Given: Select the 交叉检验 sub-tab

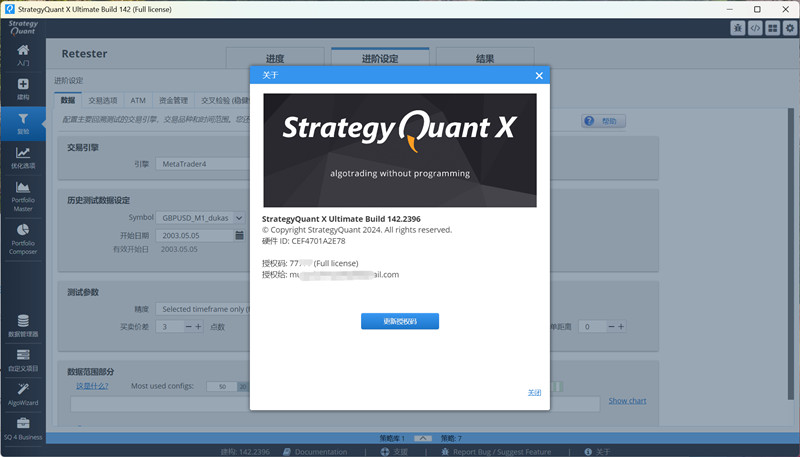Looking at the screenshot, I should tap(224, 100).
